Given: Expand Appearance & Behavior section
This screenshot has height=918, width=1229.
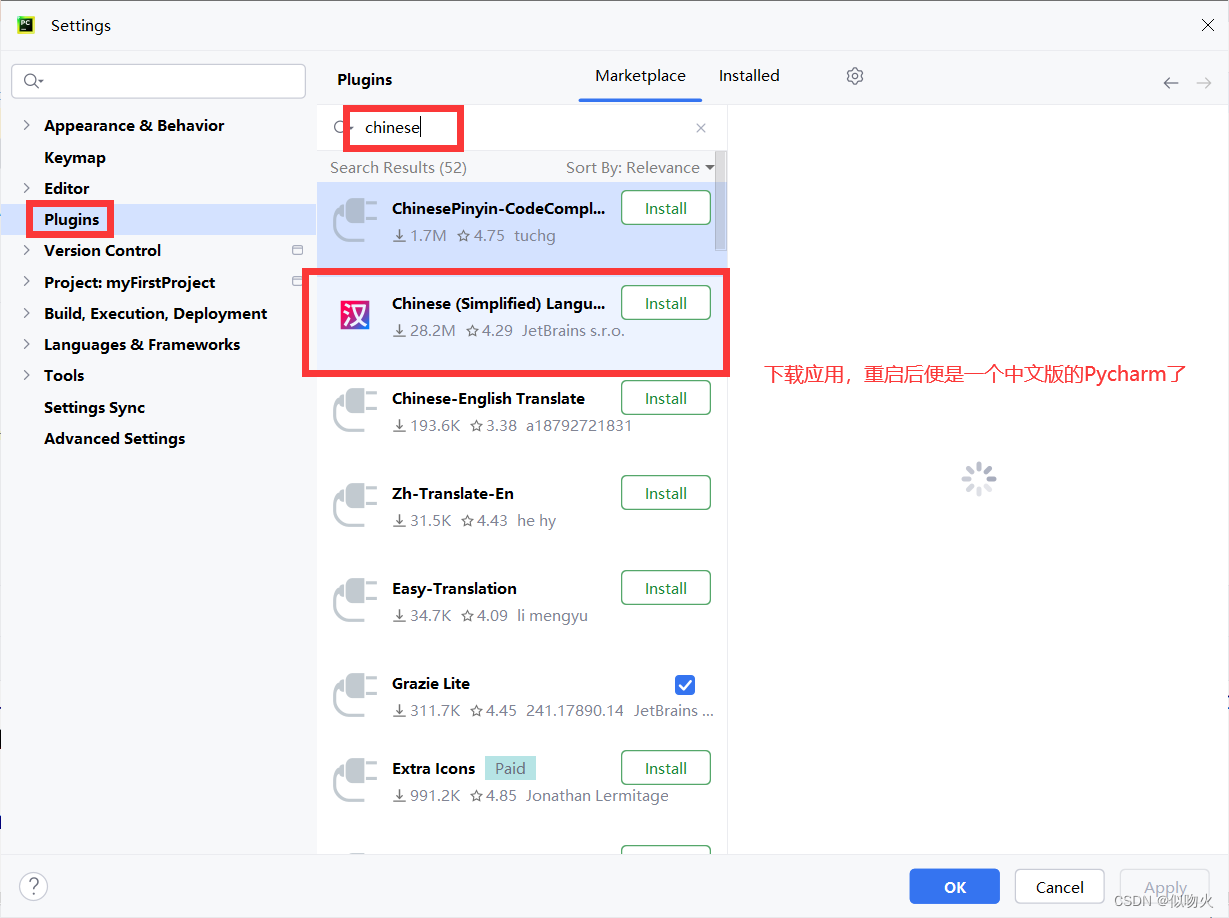Looking at the screenshot, I should tap(27, 125).
